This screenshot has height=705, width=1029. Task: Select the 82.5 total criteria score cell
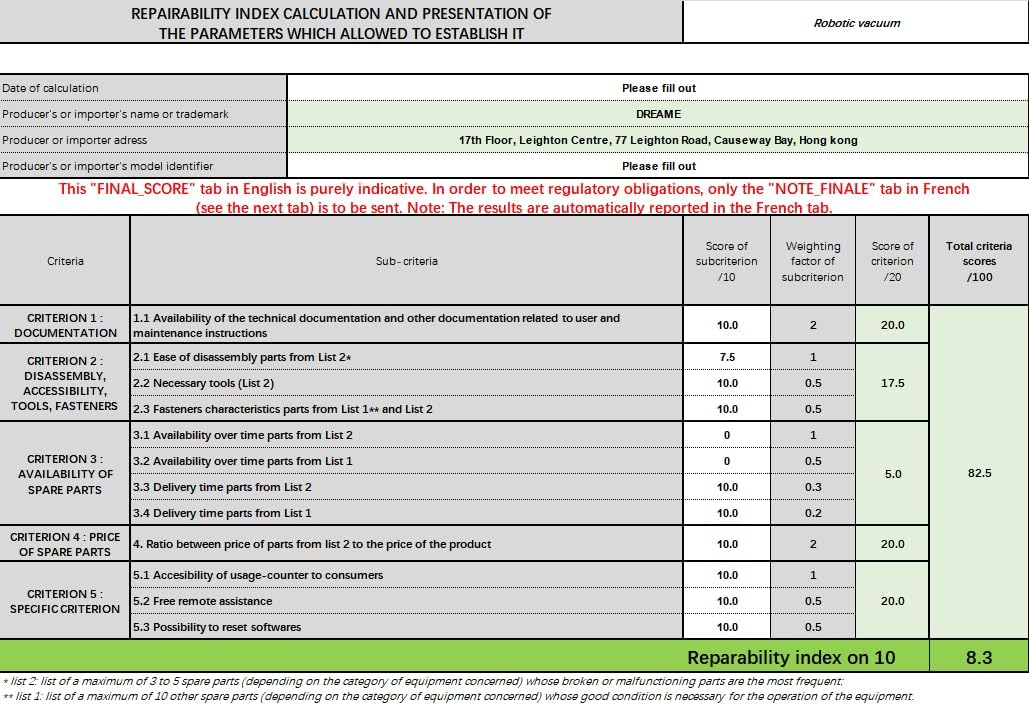tap(979, 473)
